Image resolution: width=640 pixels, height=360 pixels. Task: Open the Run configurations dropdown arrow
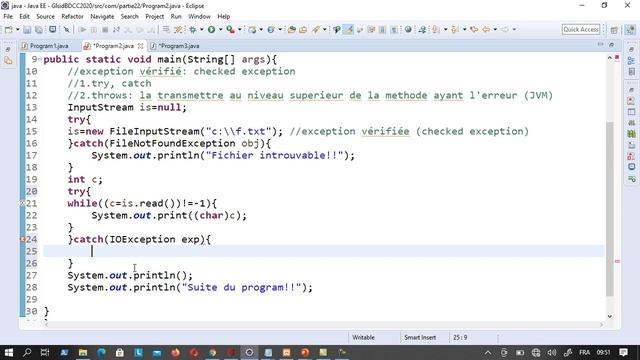pos(220,29)
